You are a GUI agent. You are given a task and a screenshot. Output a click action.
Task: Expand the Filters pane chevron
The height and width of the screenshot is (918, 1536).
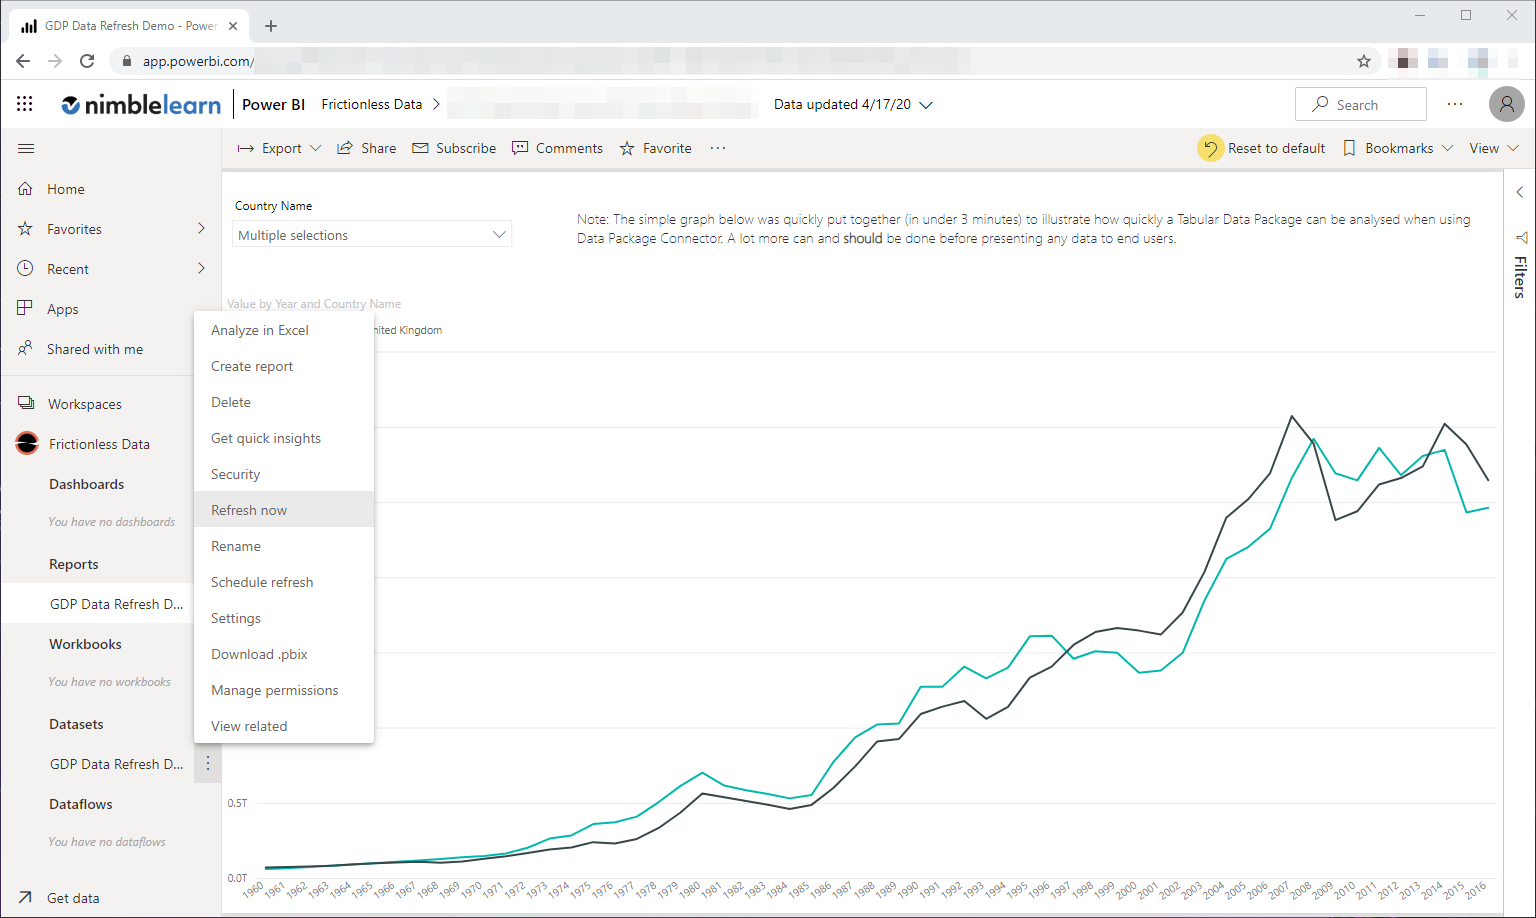tap(1520, 192)
